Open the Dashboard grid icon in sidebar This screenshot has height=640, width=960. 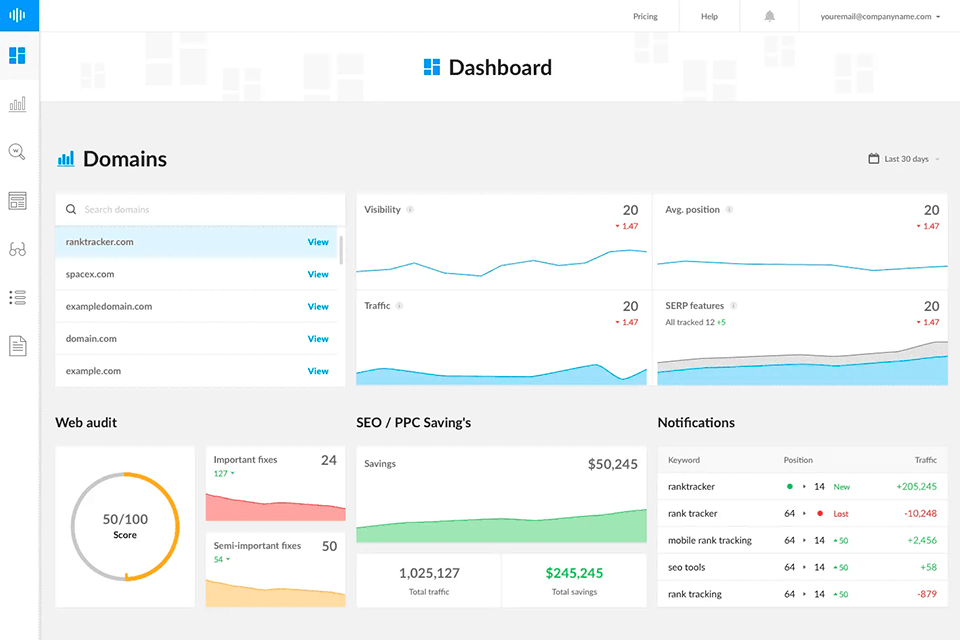(17, 56)
